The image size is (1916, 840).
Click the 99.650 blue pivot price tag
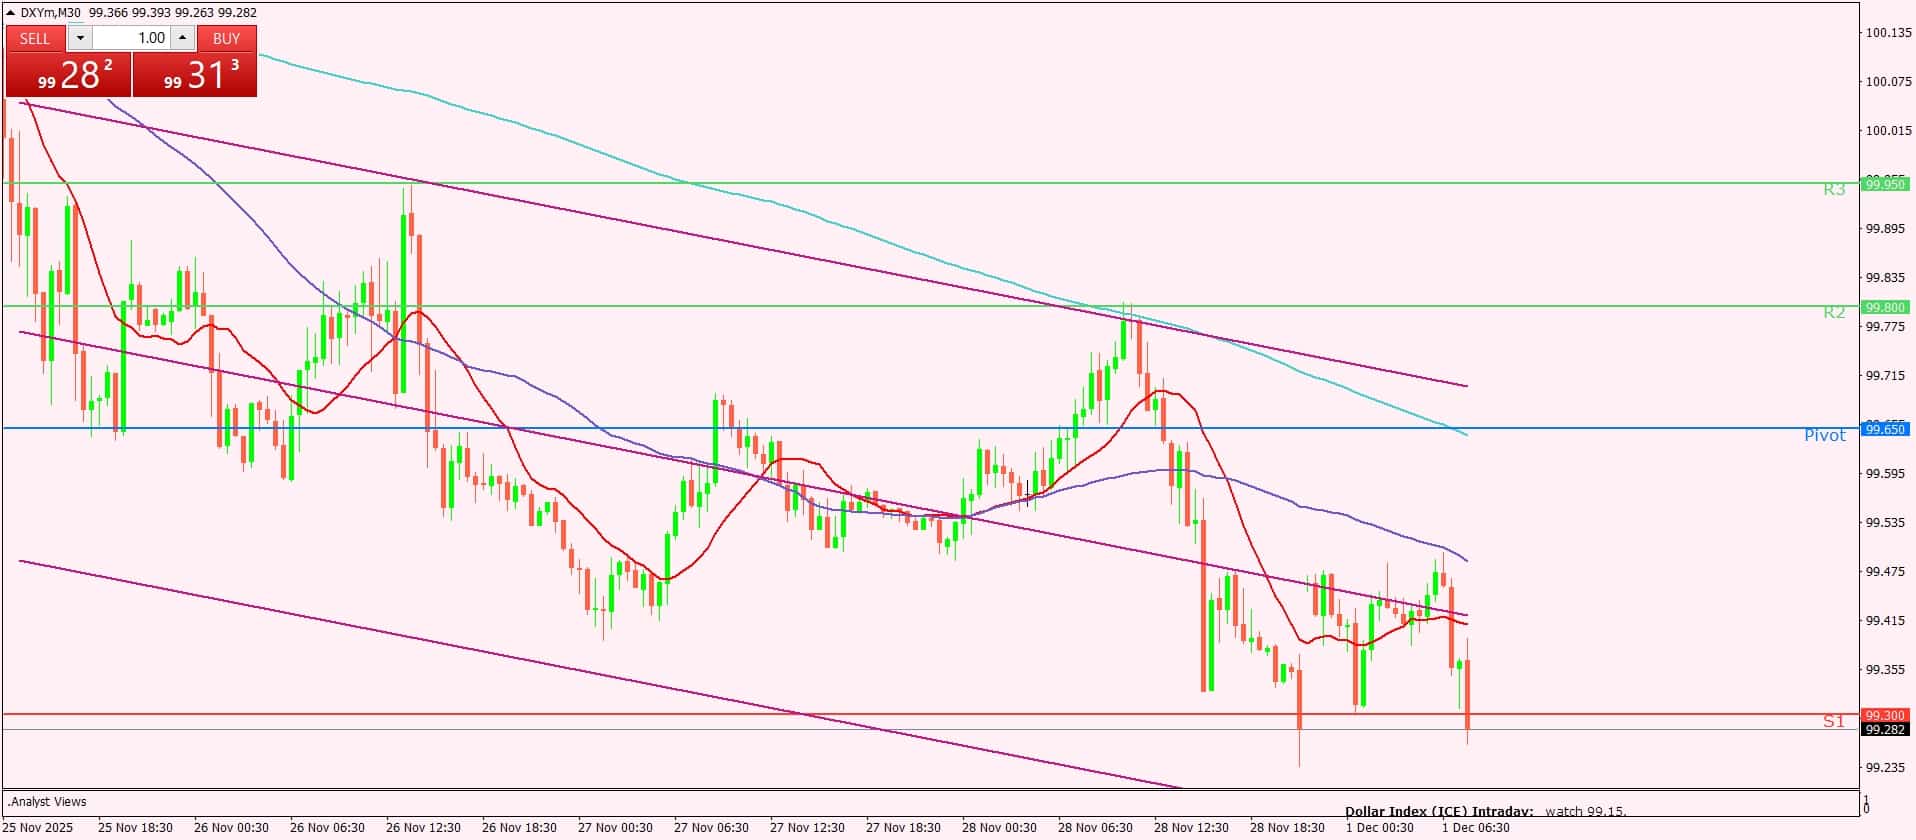coord(1886,429)
